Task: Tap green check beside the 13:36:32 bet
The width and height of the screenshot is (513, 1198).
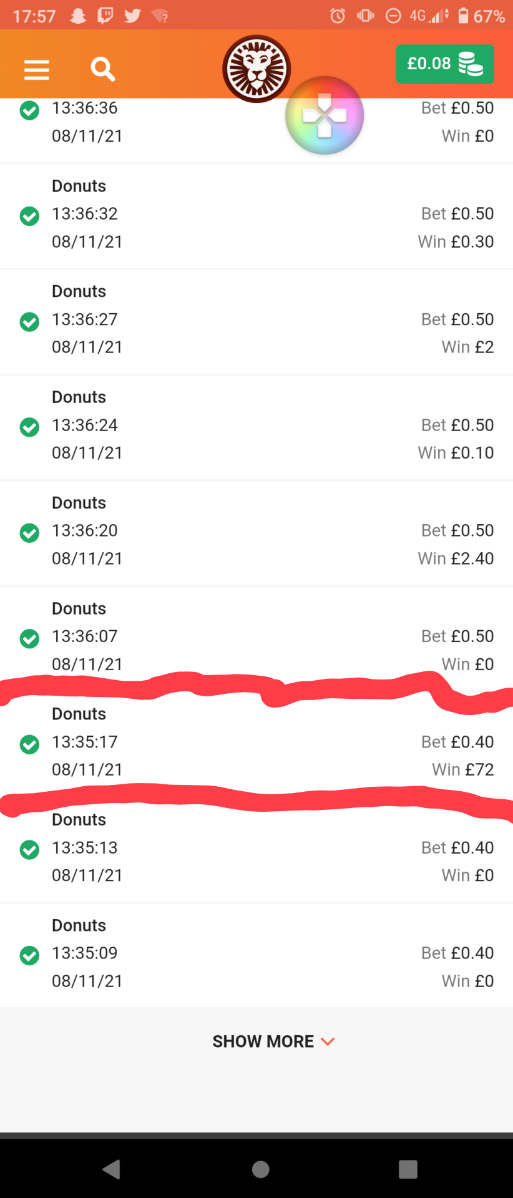Action: click(29, 216)
